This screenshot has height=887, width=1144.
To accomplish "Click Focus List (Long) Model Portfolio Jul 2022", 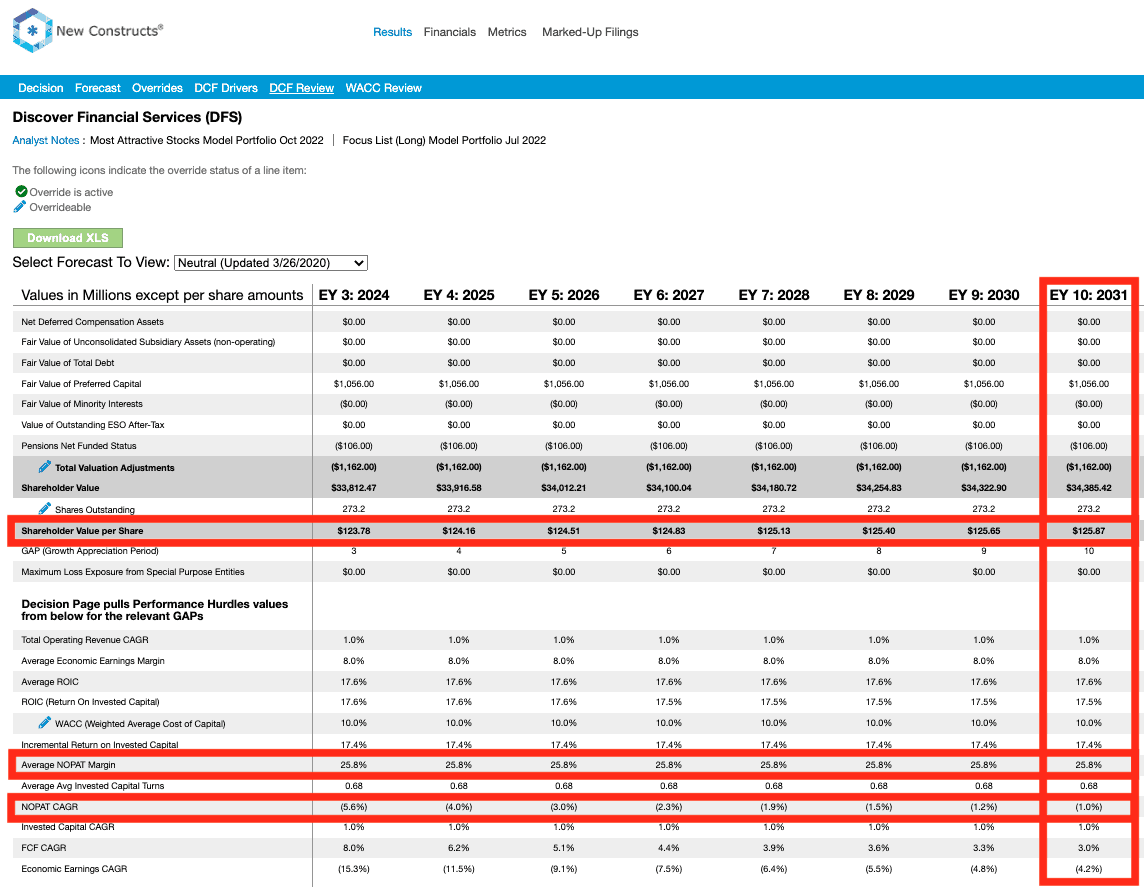I will (444, 140).
